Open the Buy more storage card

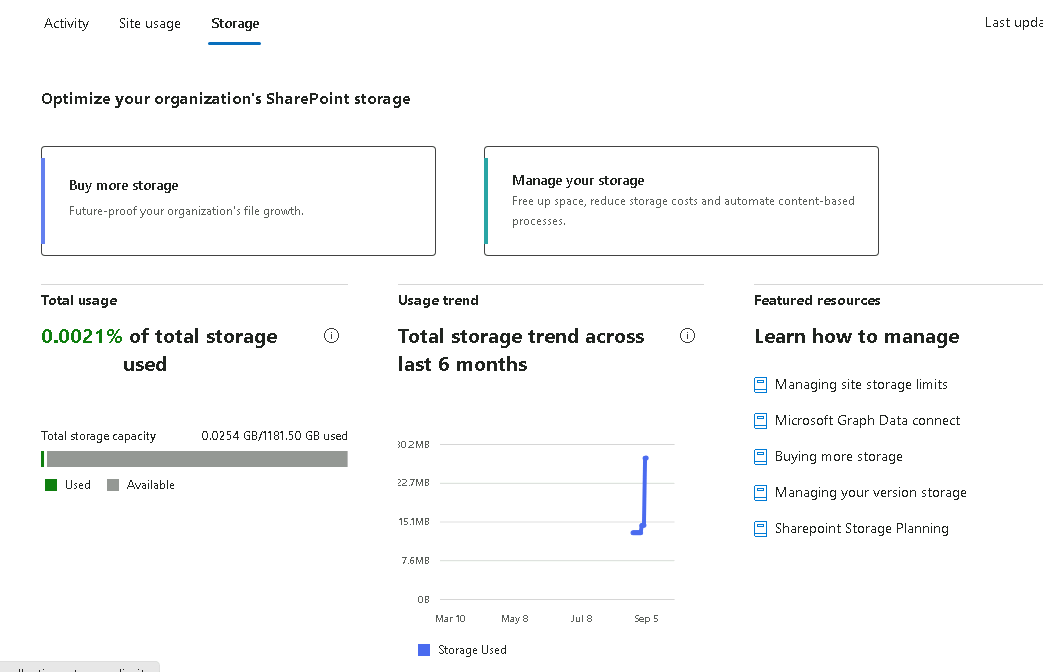(x=238, y=201)
